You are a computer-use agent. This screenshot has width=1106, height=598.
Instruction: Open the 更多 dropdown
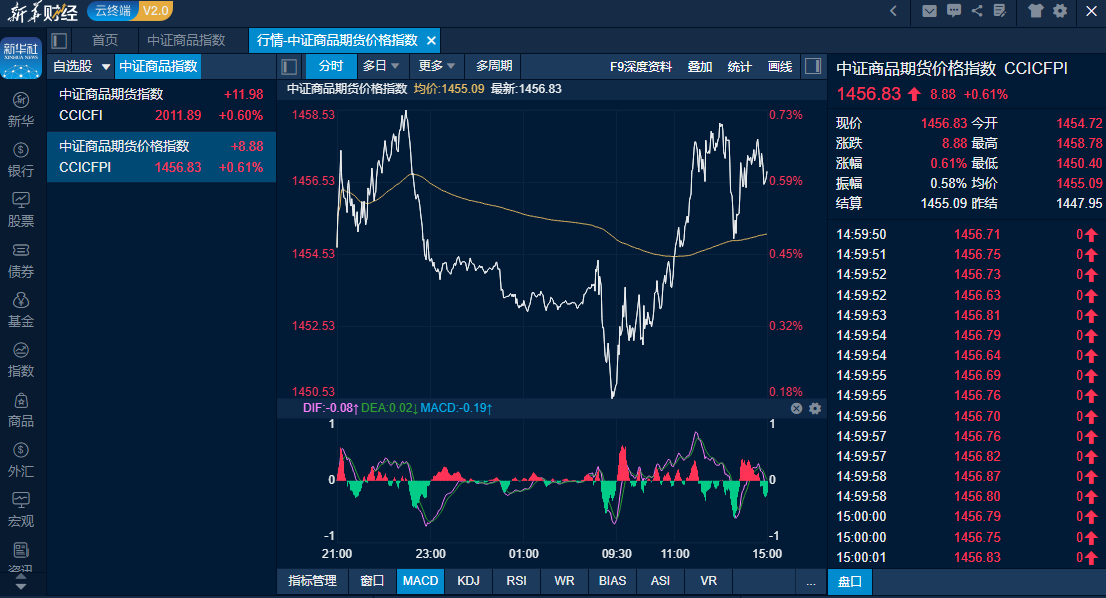click(437, 66)
